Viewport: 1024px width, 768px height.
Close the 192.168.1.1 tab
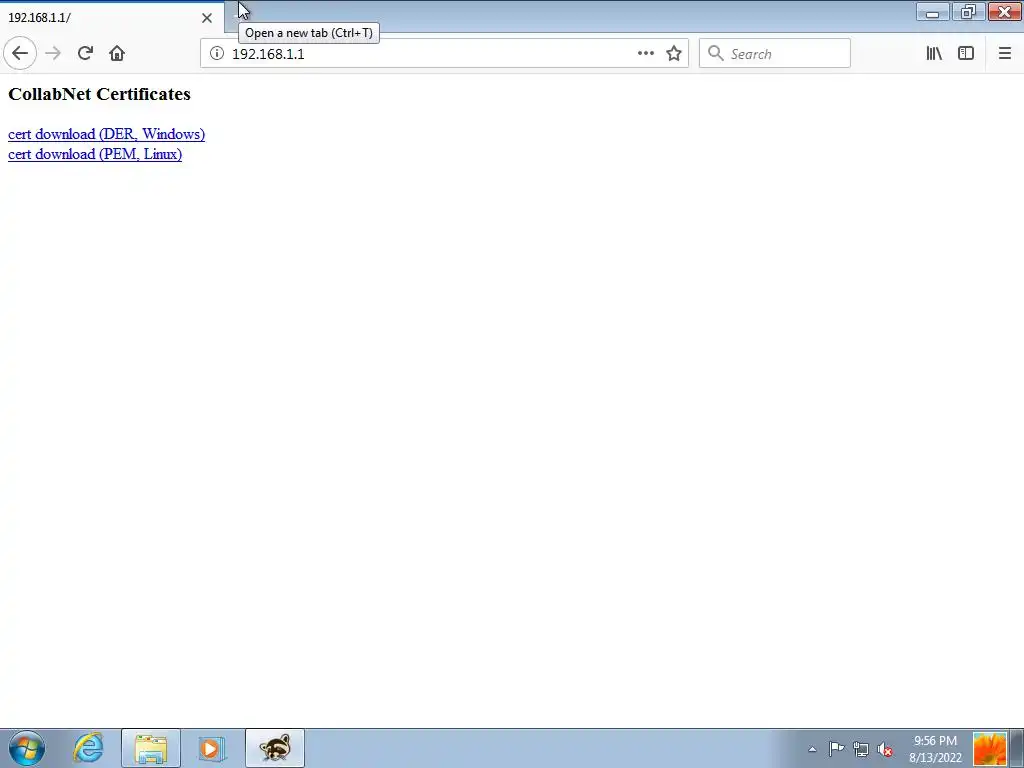[207, 18]
